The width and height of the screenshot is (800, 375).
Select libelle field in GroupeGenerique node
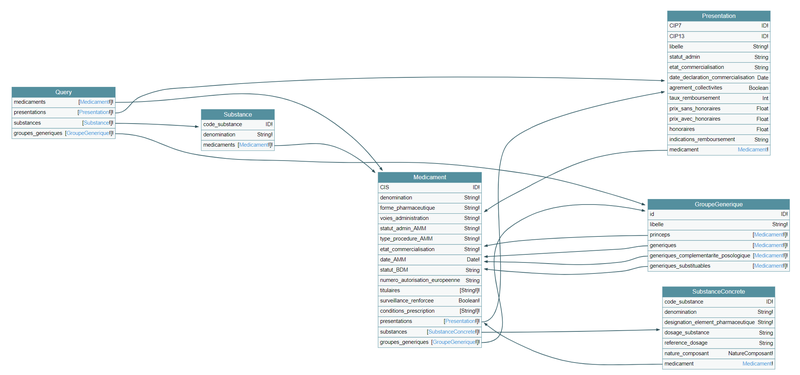pyautogui.click(x=718, y=224)
